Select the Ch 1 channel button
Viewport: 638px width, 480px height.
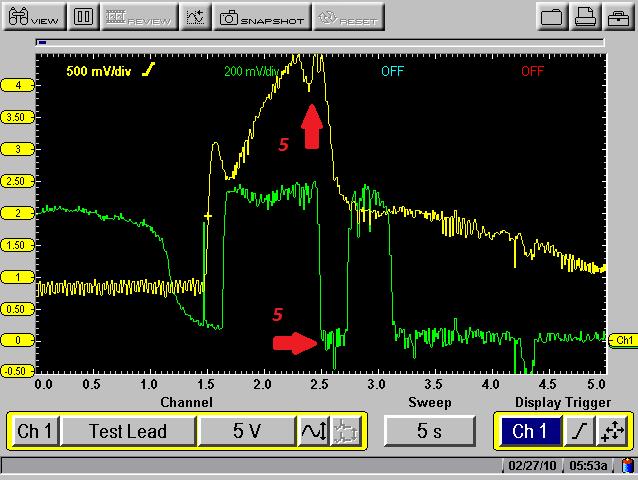pos(35,431)
